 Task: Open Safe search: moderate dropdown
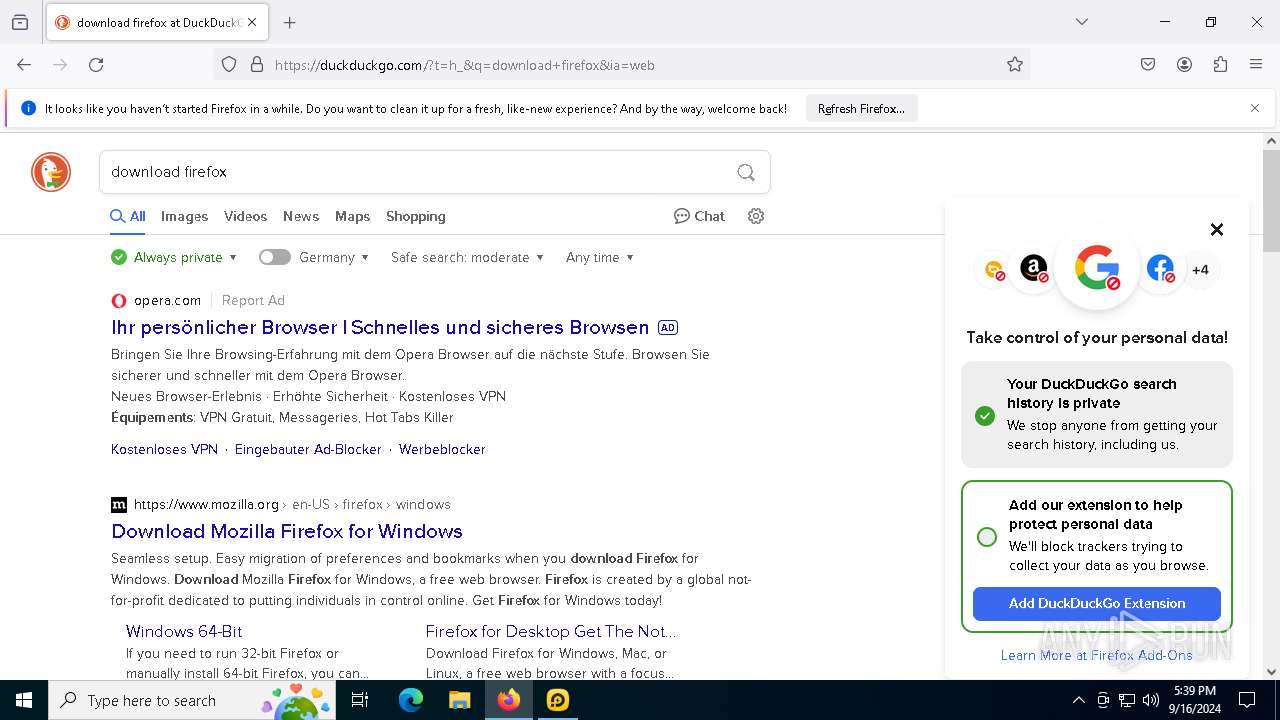click(467, 257)
